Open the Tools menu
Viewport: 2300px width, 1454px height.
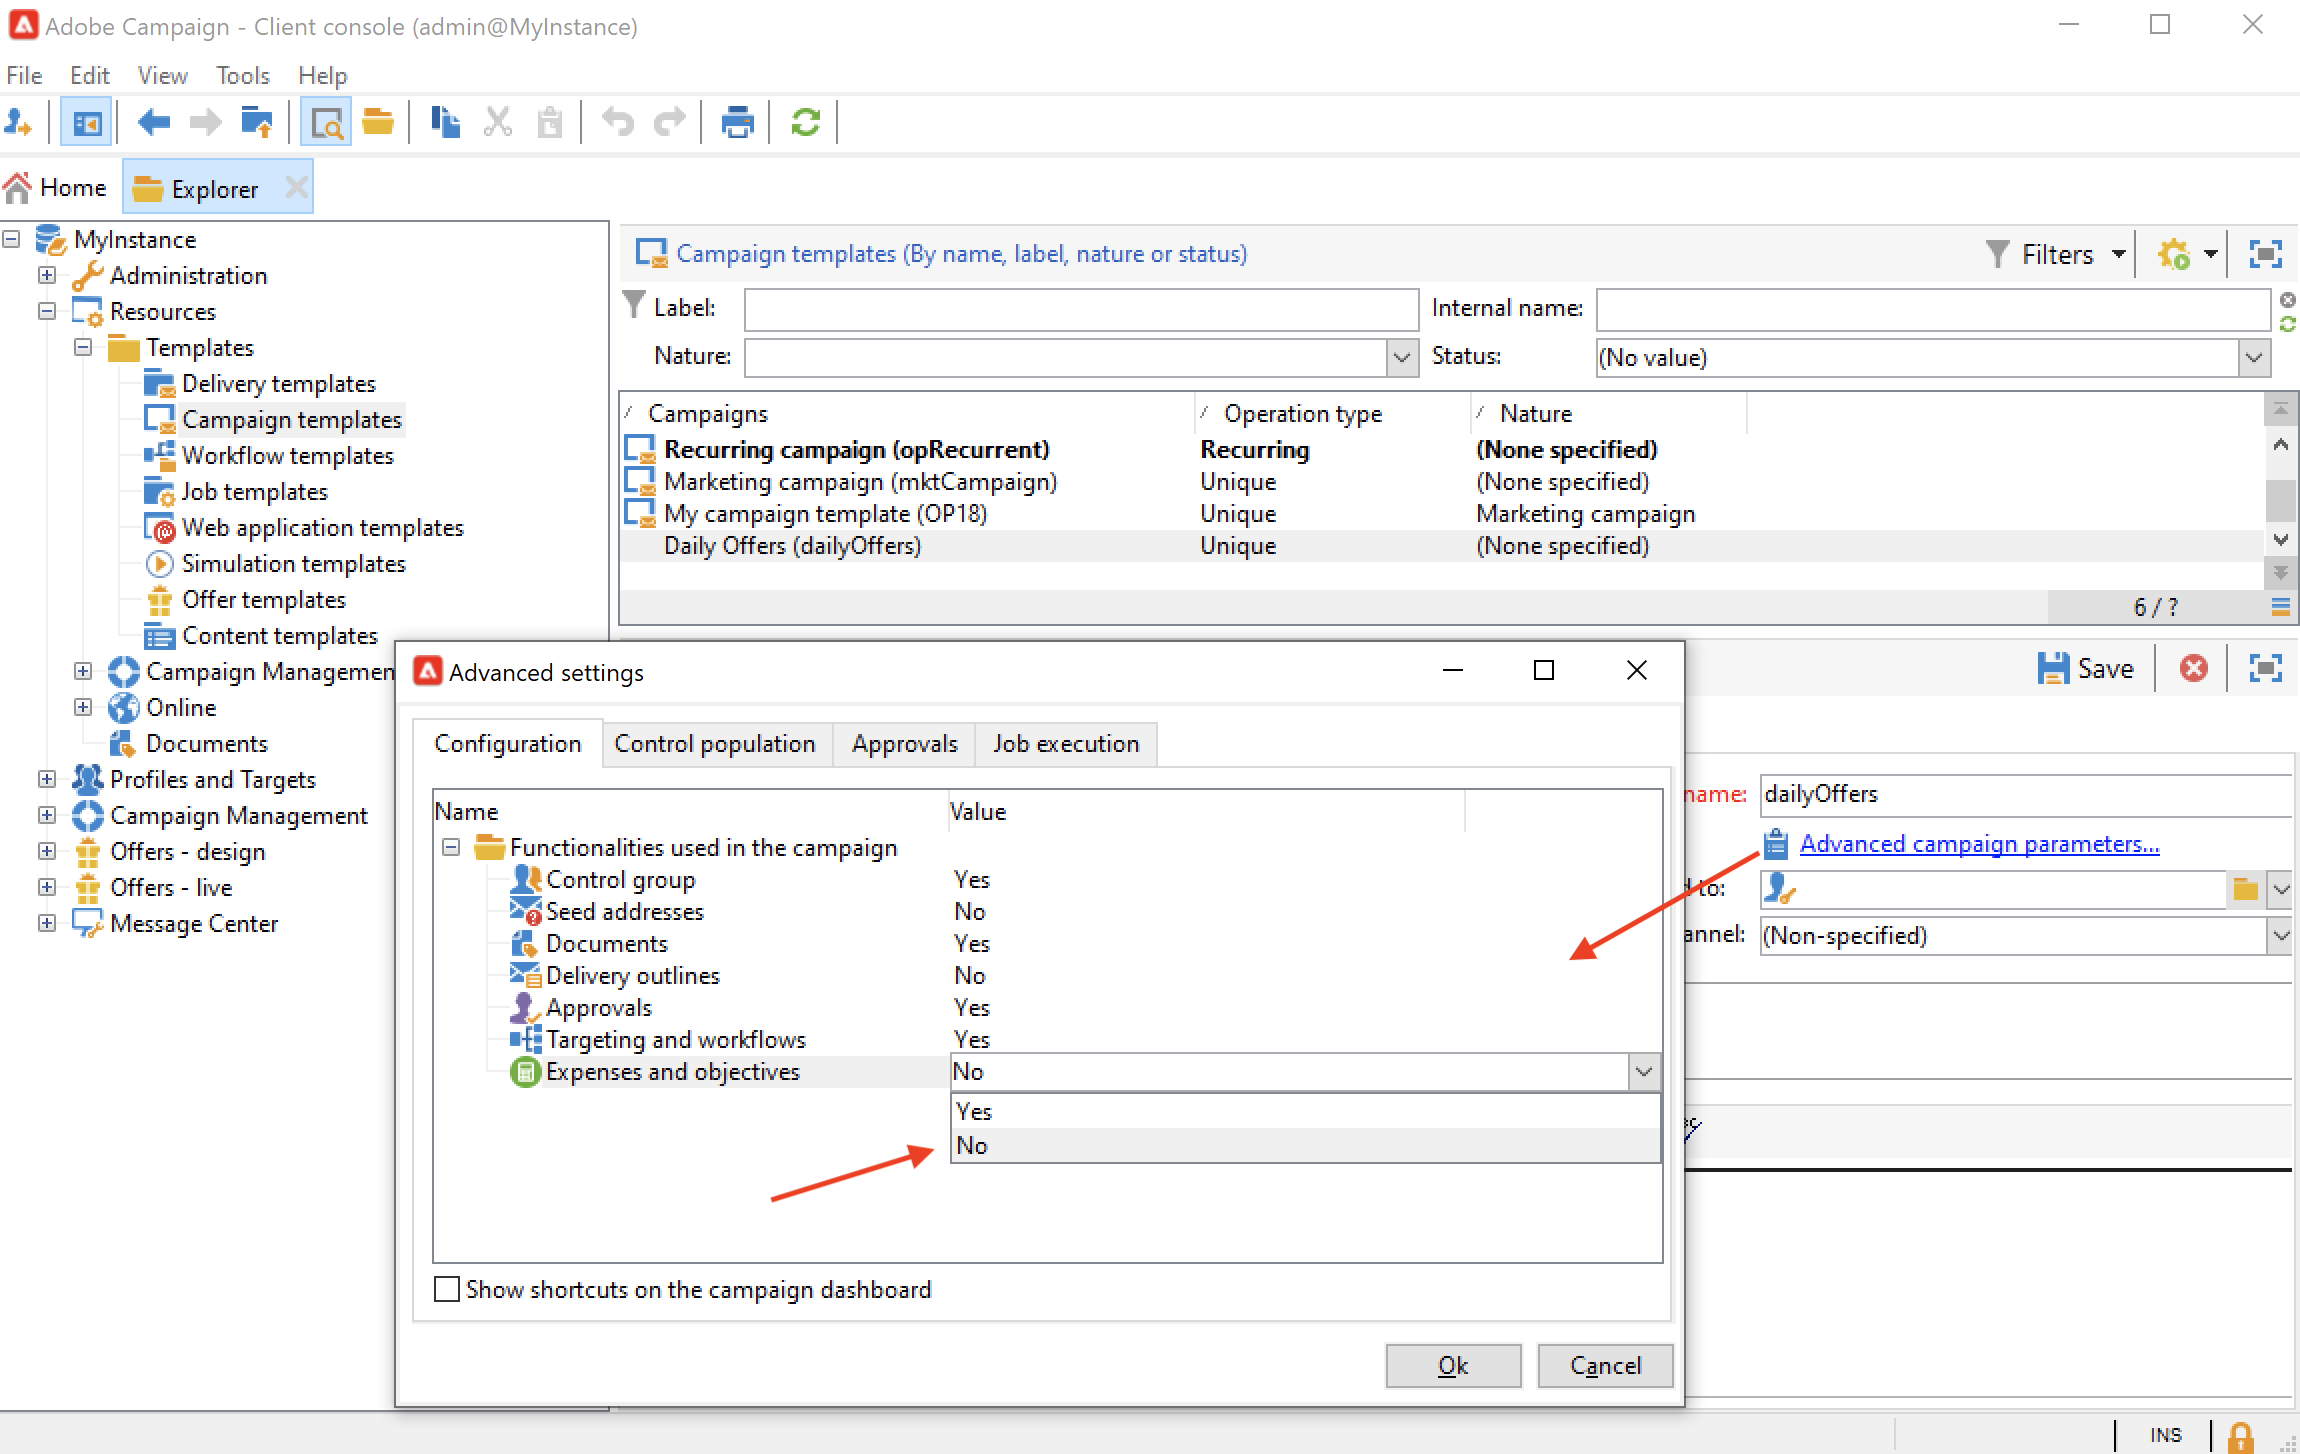tap(243, 75)
